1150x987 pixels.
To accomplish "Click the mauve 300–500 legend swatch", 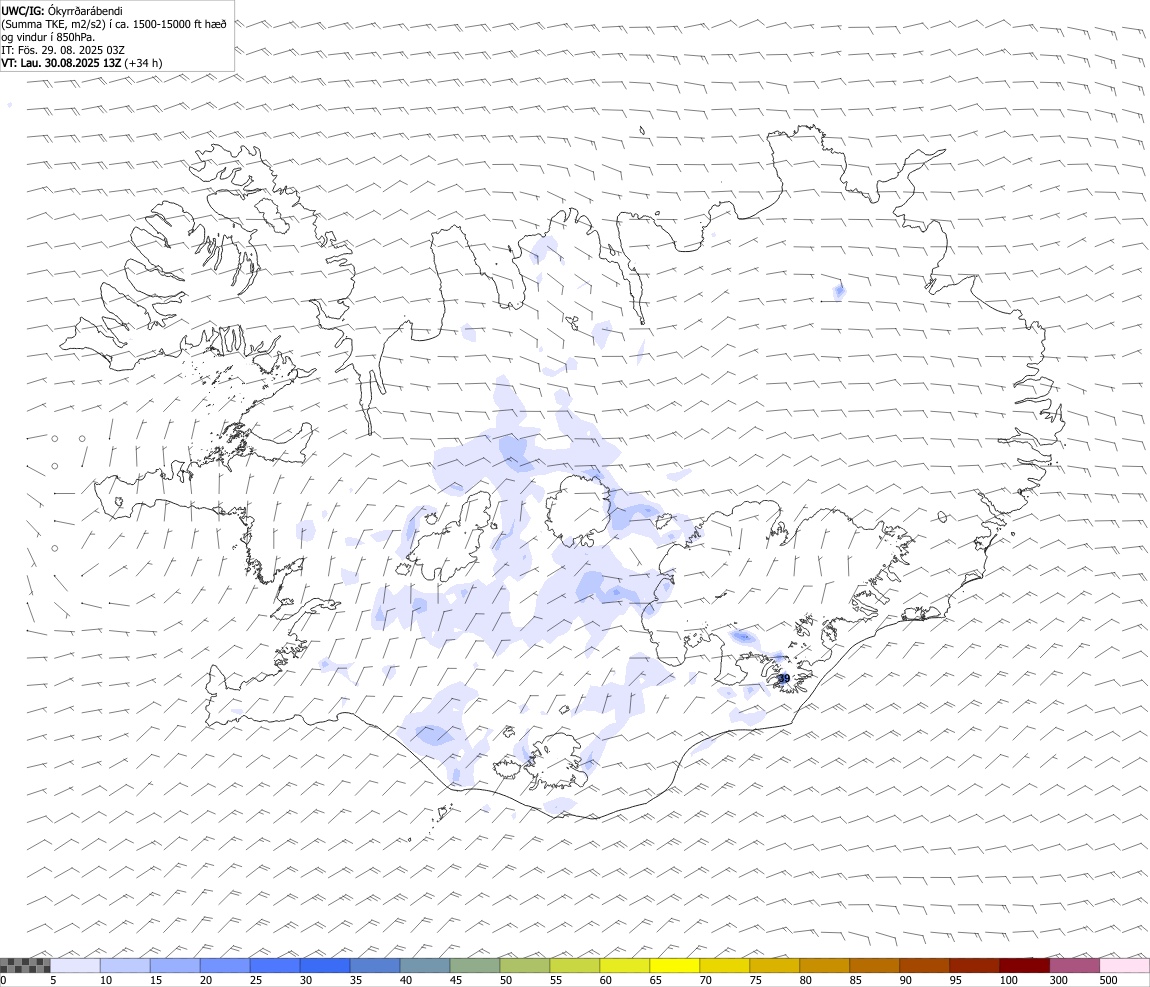I will [x=1074, y=965].
